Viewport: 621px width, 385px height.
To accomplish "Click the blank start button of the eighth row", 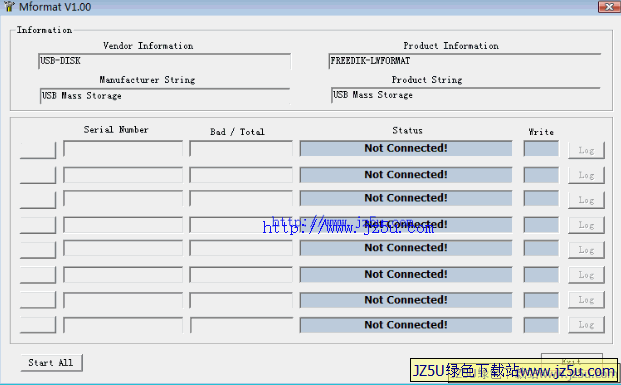I will (x=38, y=325).
